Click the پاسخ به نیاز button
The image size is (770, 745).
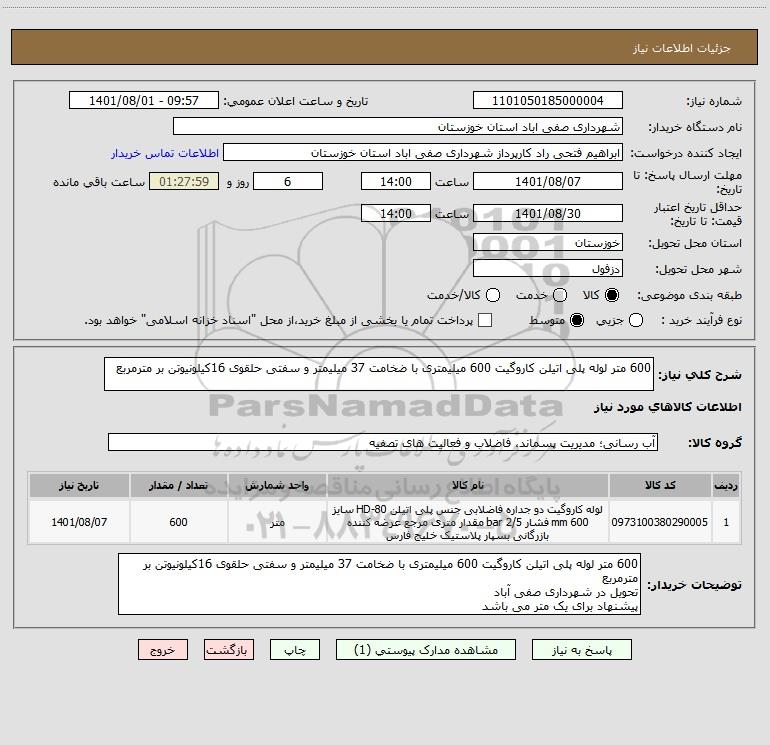581,650
